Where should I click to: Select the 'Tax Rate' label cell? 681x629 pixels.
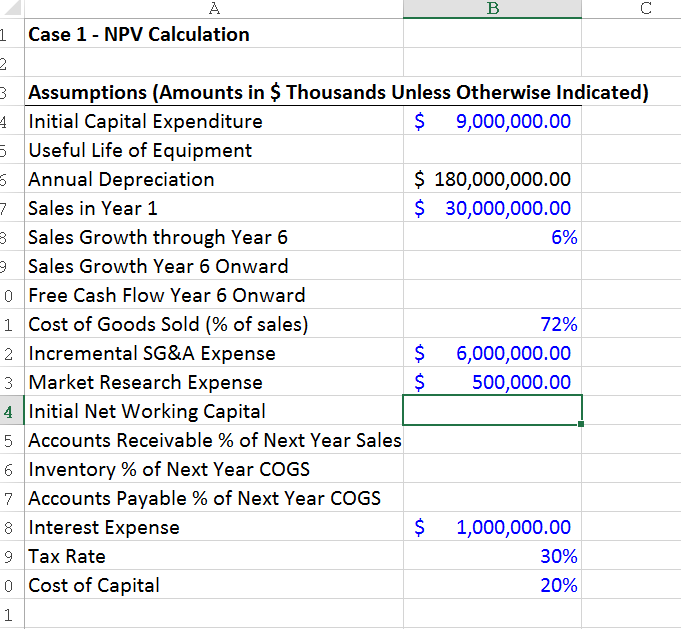[x=214, y=556]
